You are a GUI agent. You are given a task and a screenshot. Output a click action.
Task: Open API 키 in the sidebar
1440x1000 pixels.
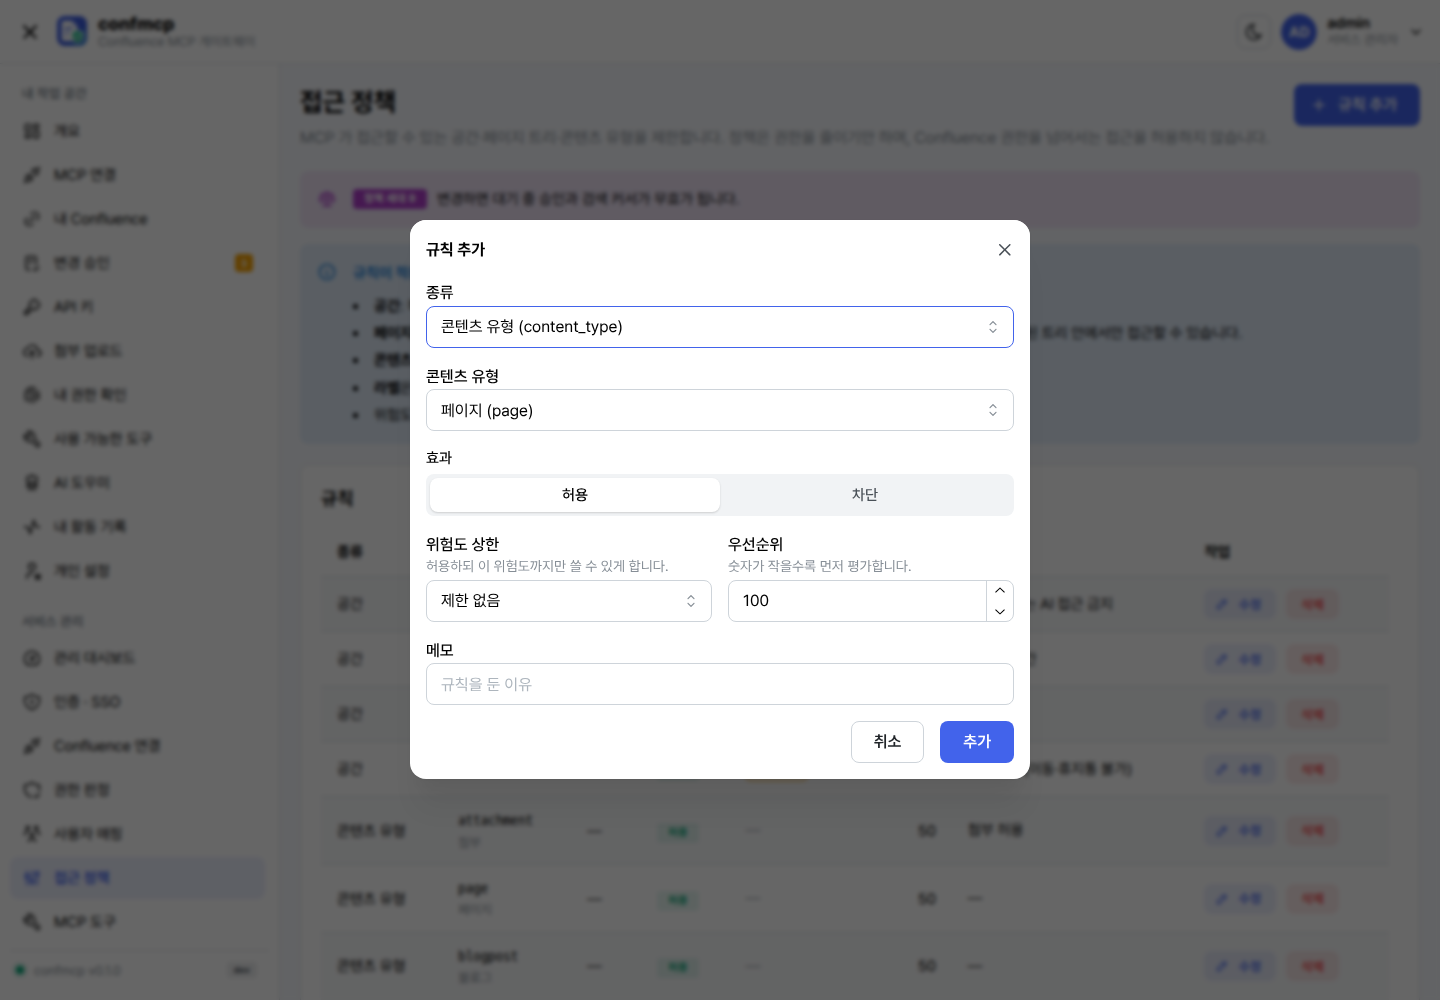point(138,307)
